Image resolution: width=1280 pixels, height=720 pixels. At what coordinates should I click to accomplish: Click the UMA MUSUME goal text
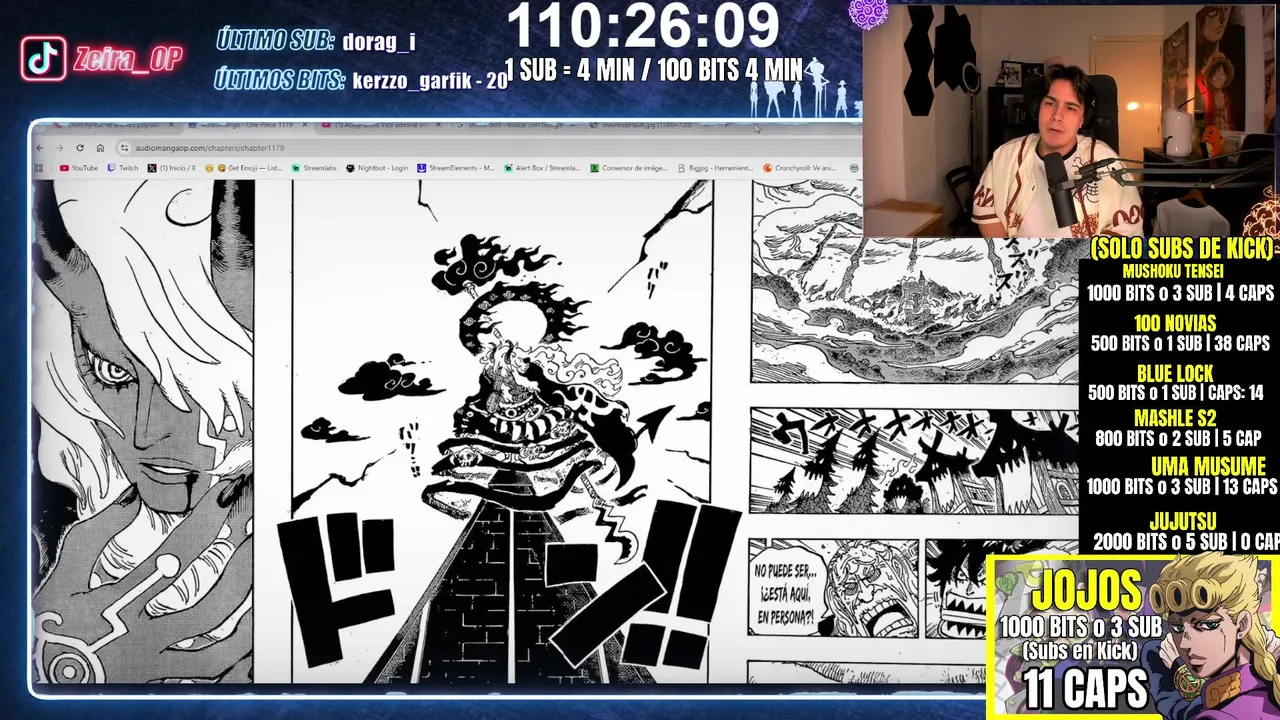[x=1208, y=467]
